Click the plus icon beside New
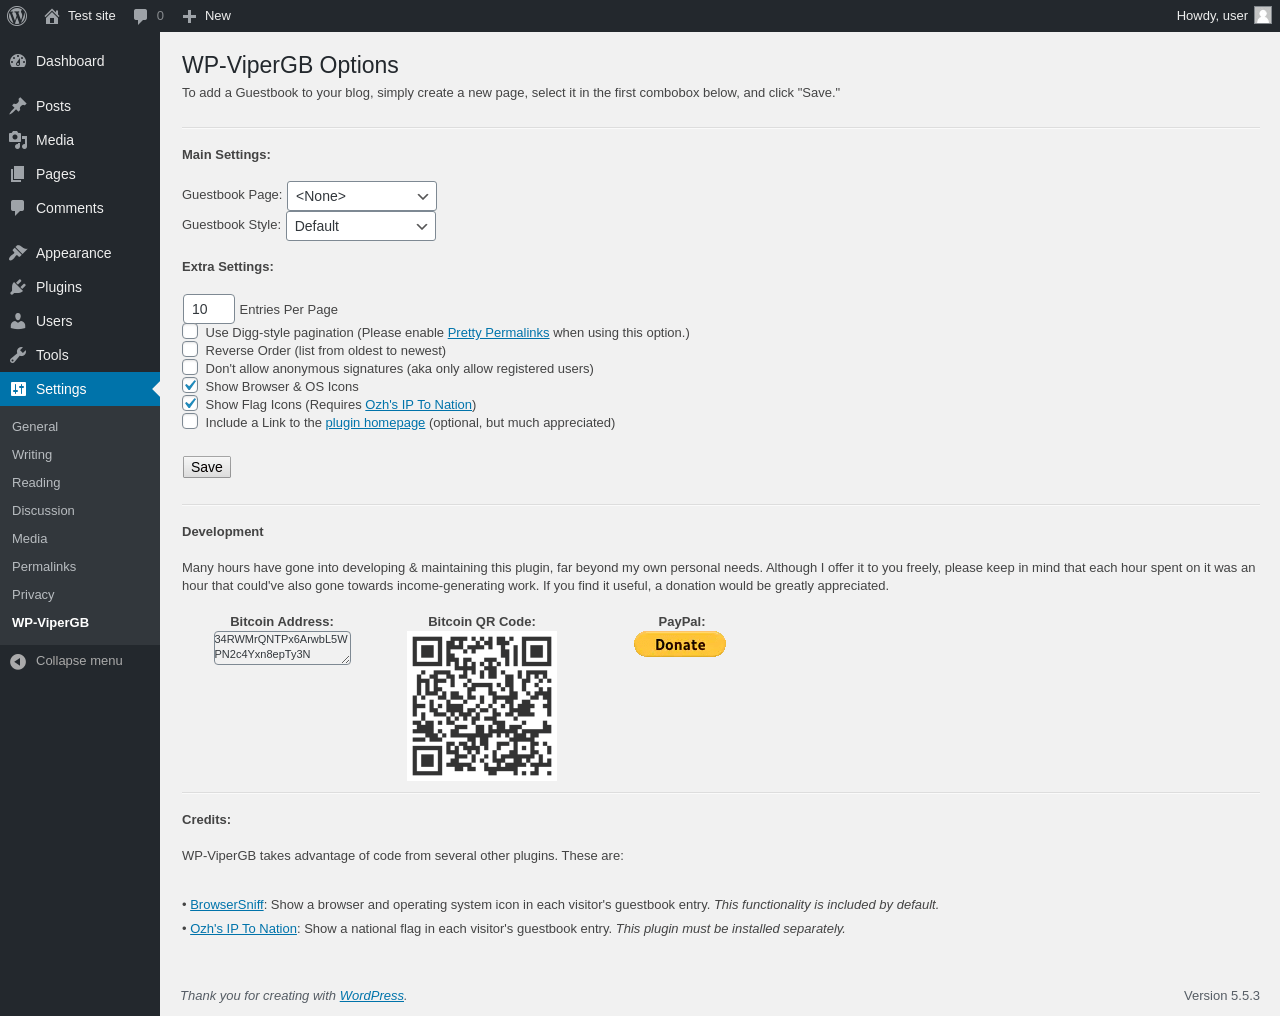This screenshot has height=1016, width=1280. coord(189,16)
